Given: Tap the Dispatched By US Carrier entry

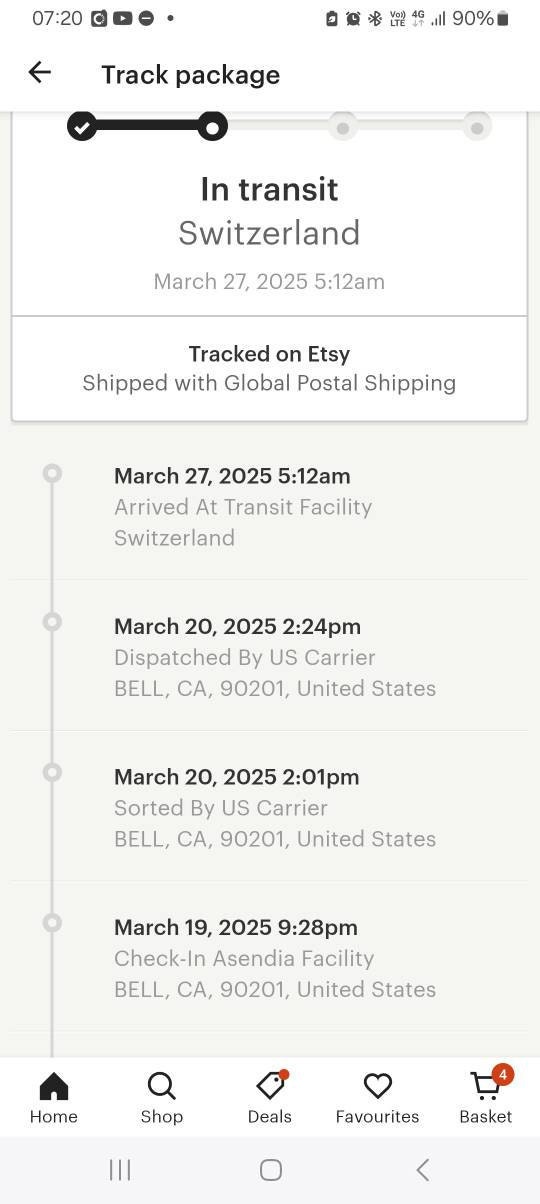Looking at the screenshot, I should point(270,656).
